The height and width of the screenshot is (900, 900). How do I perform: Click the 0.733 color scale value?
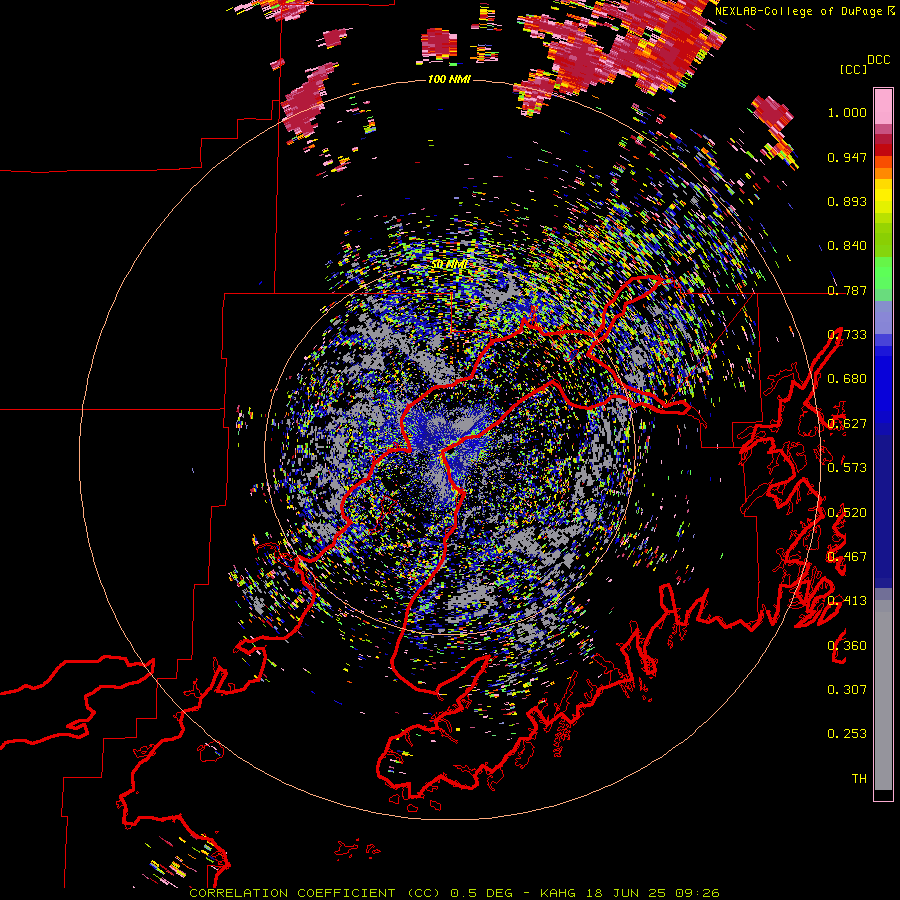pos(847,335)
